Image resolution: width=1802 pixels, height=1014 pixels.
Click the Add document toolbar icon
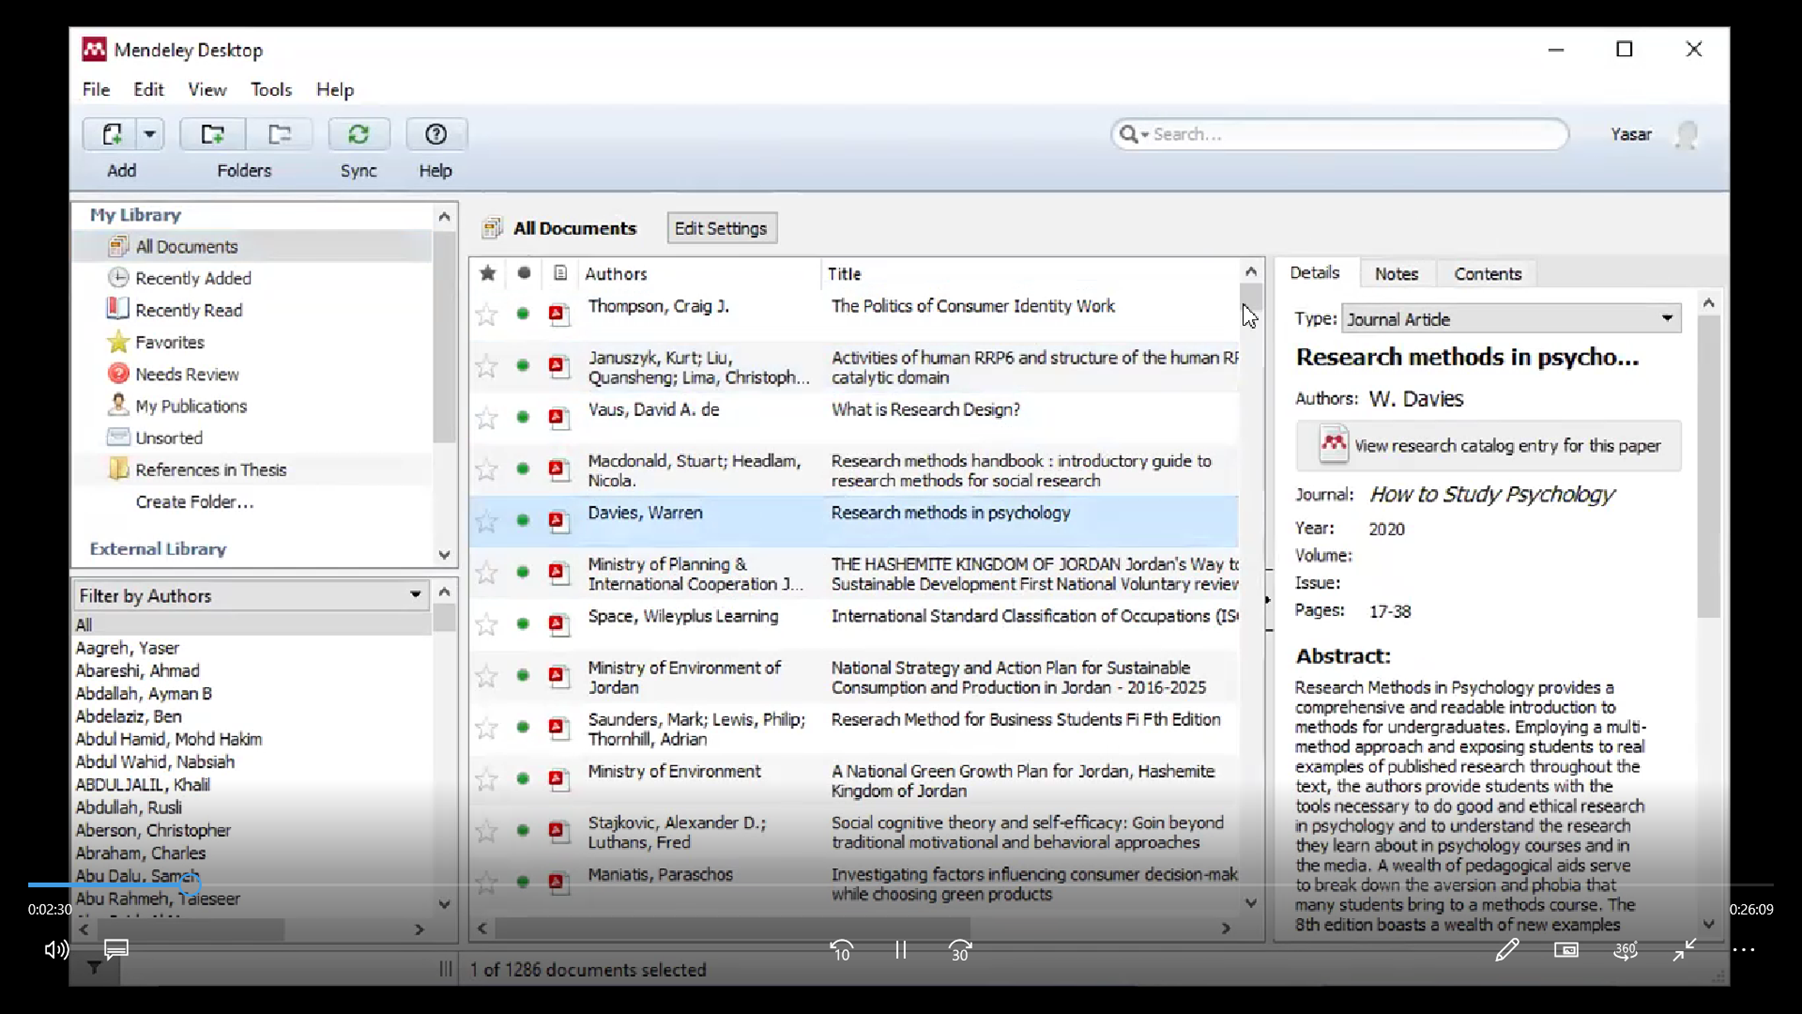click(x=112, y=134)
